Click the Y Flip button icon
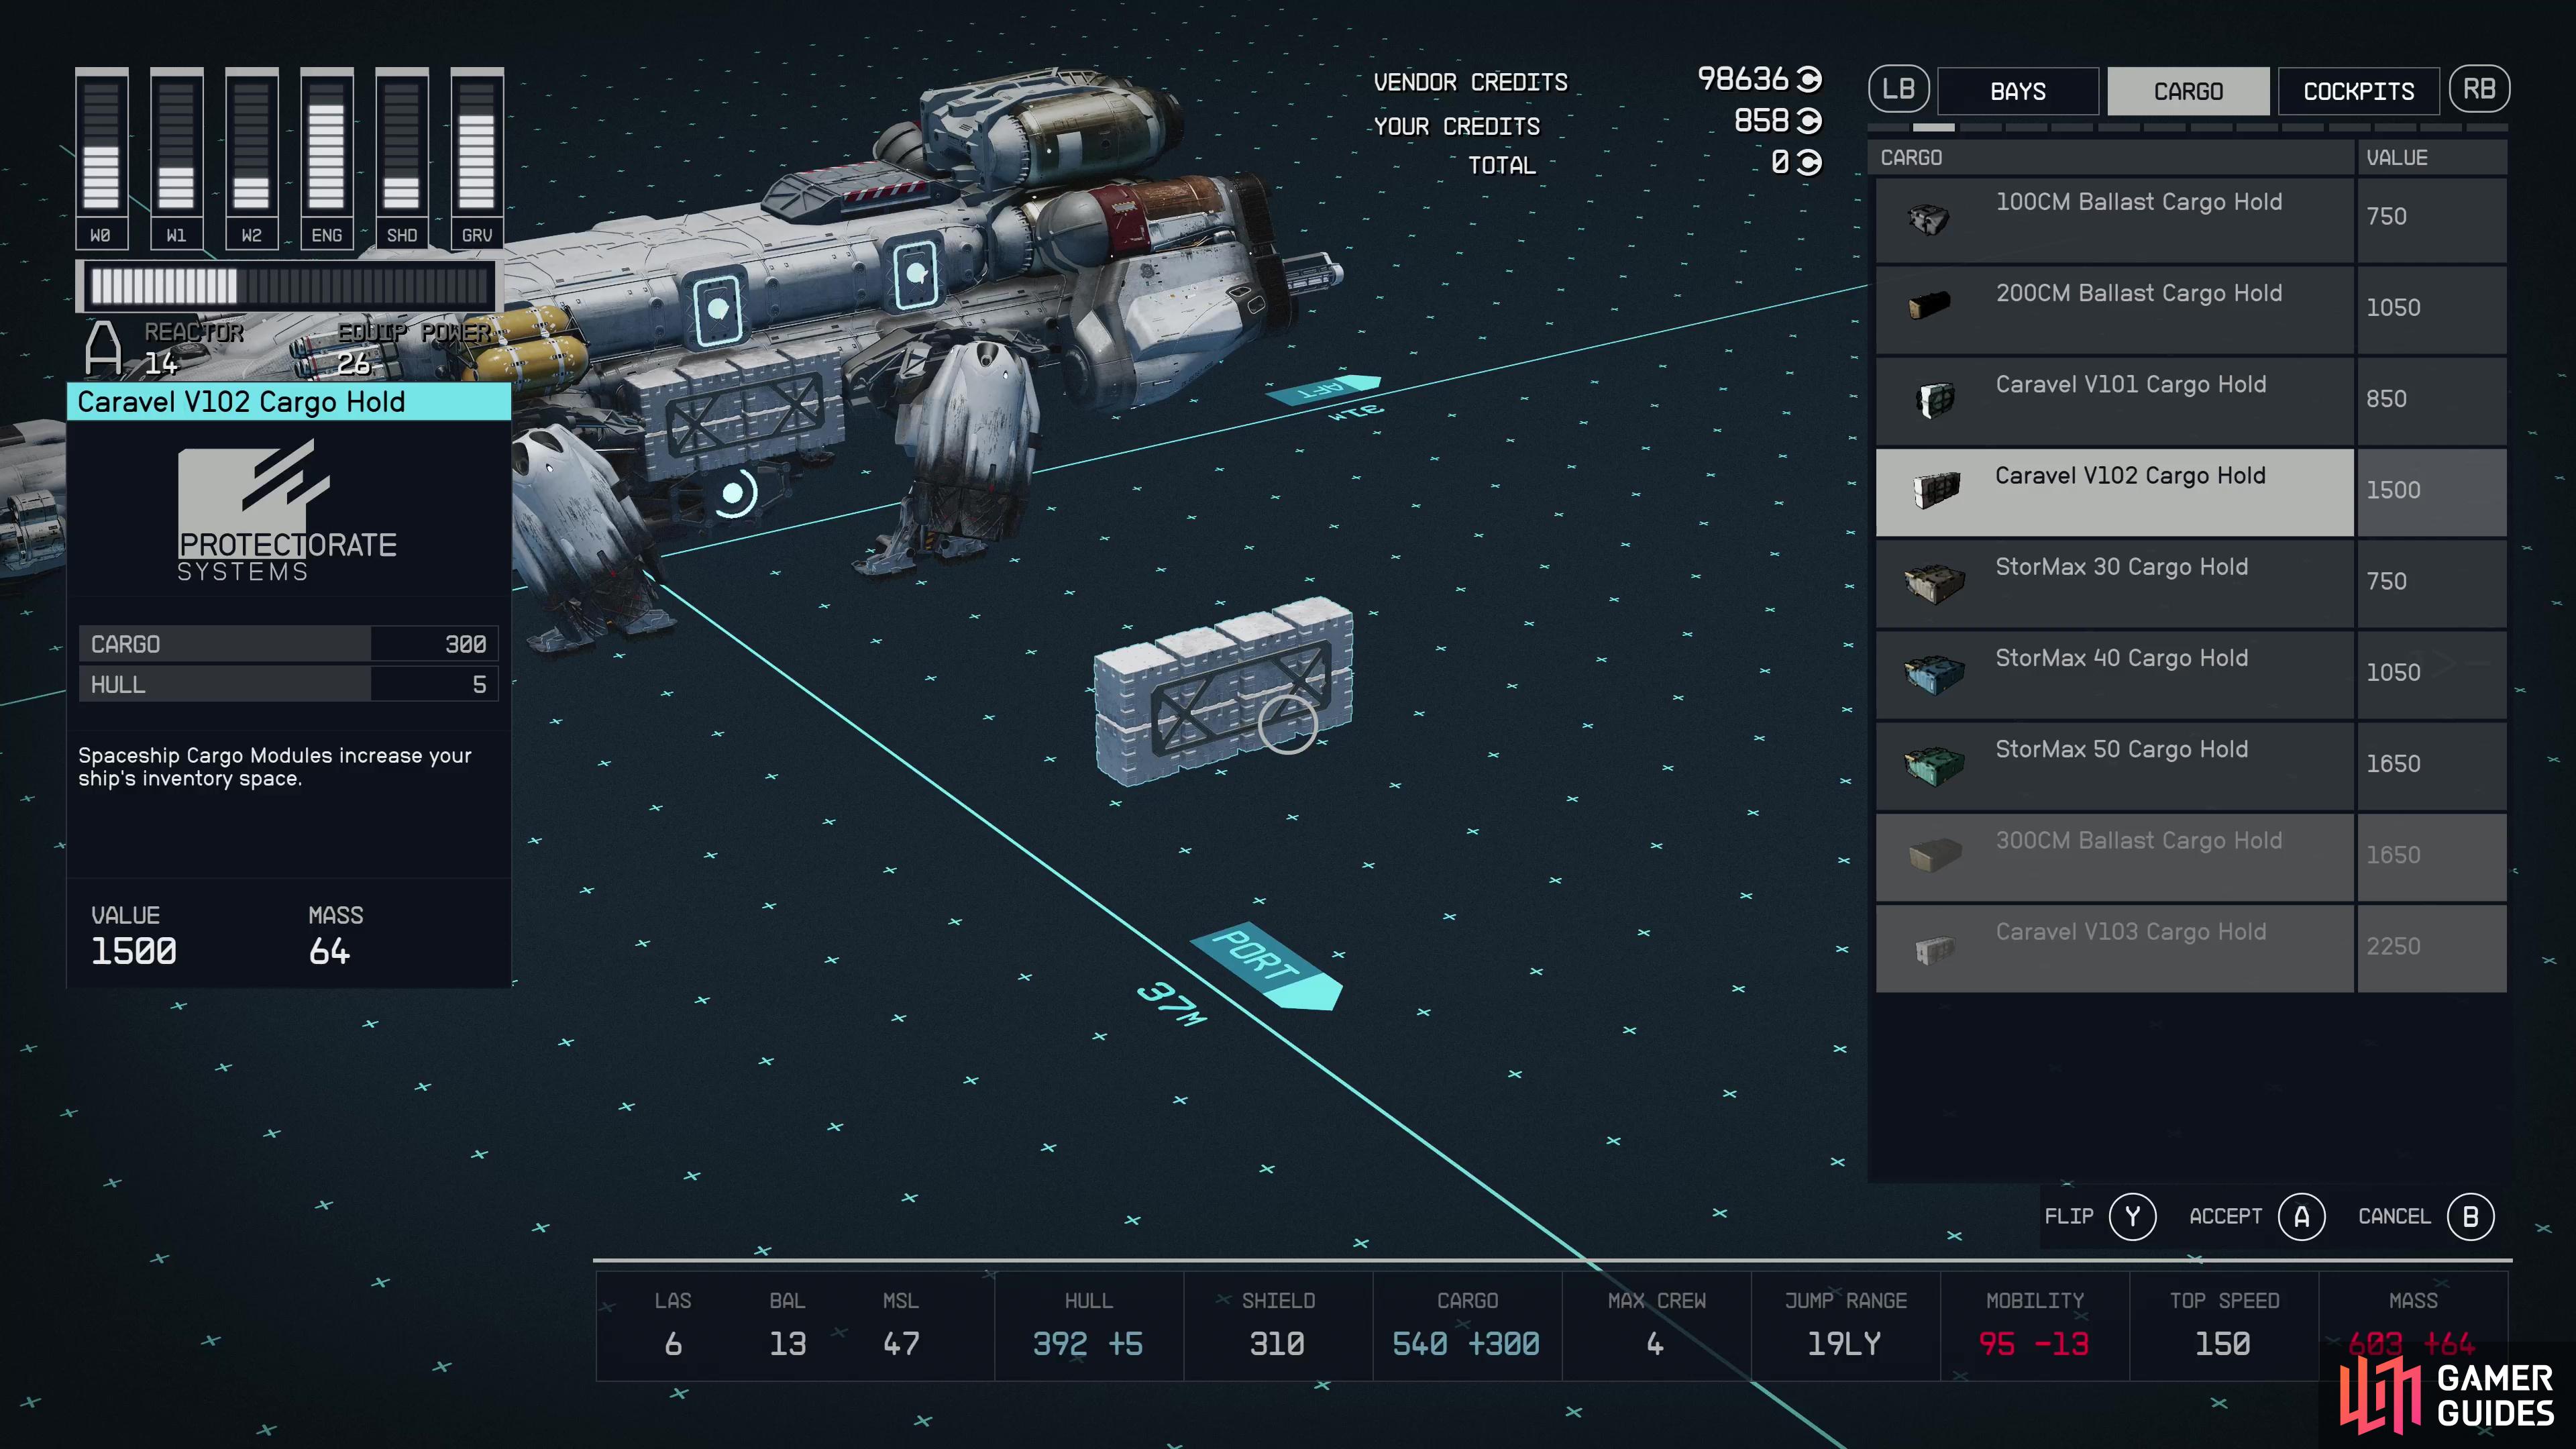This screenshot has width=2576, height=1449. (x=2132, y=1217)
